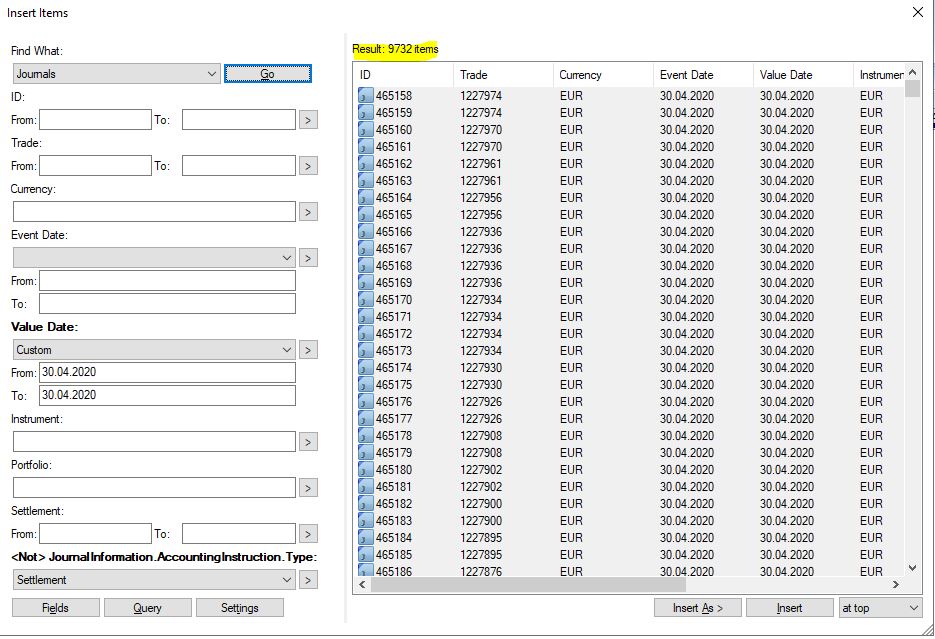
Task: Open the Event Date arrow button
Action: click(308, 258)
